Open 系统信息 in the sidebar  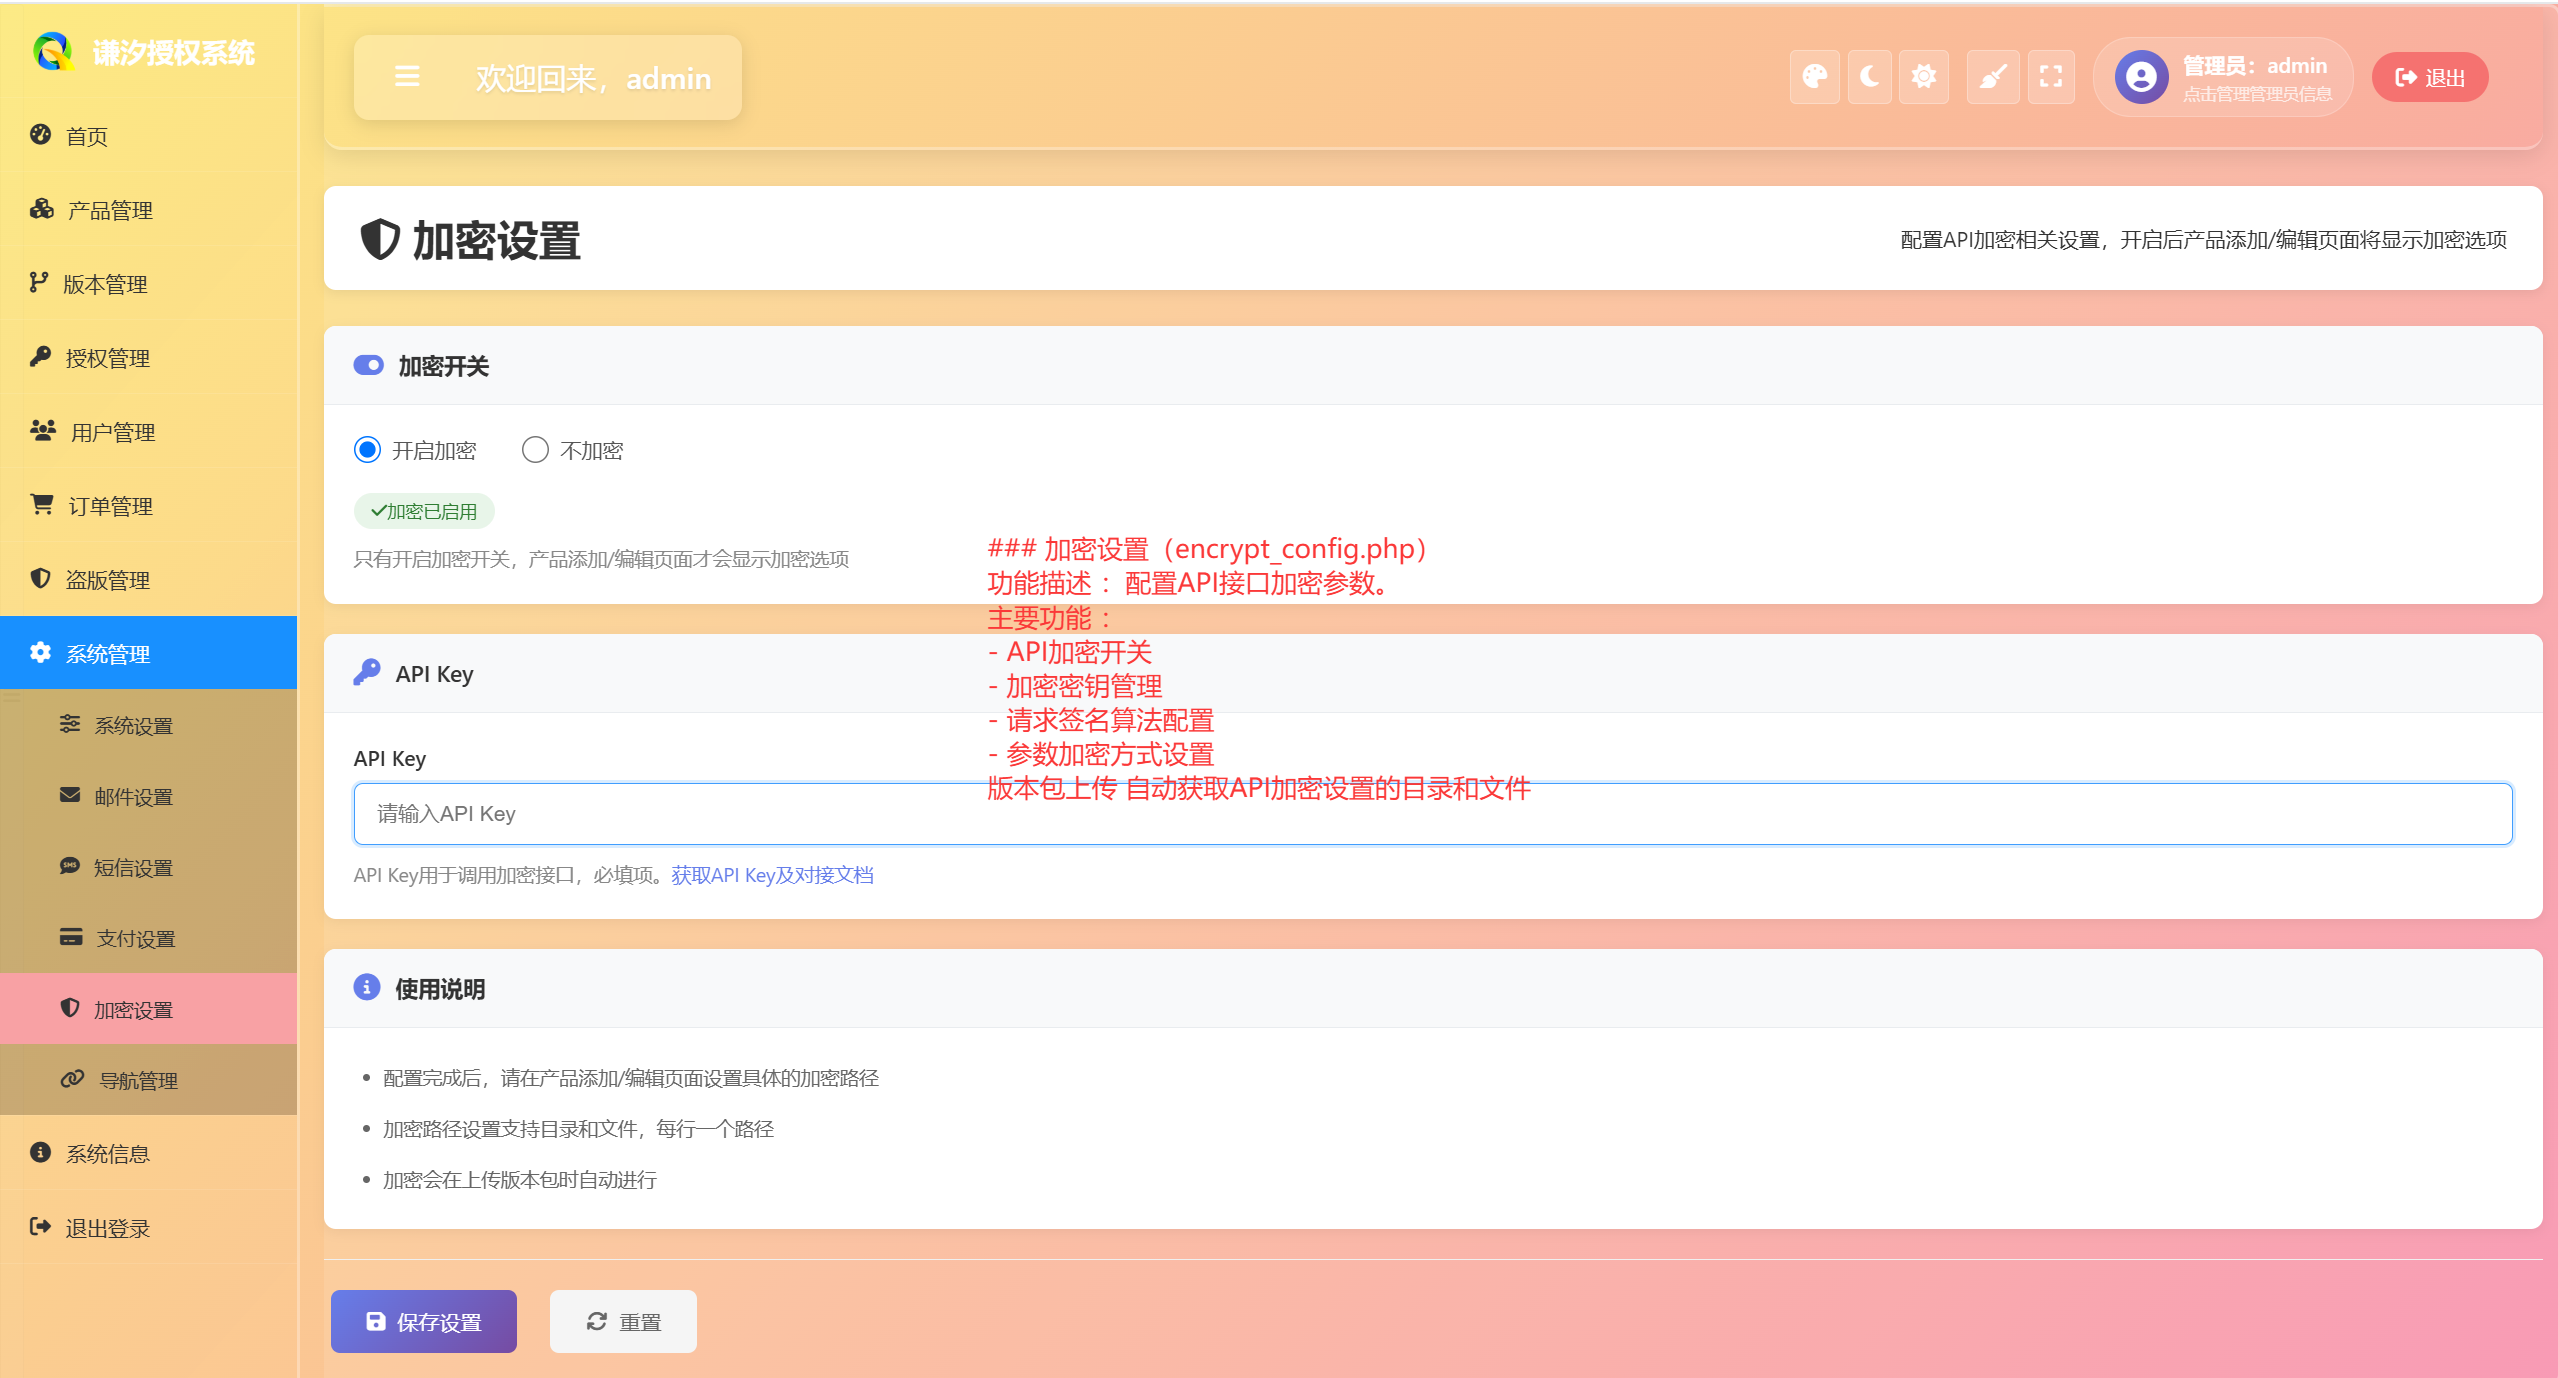pyautogui.click(x=148, y=1154)
